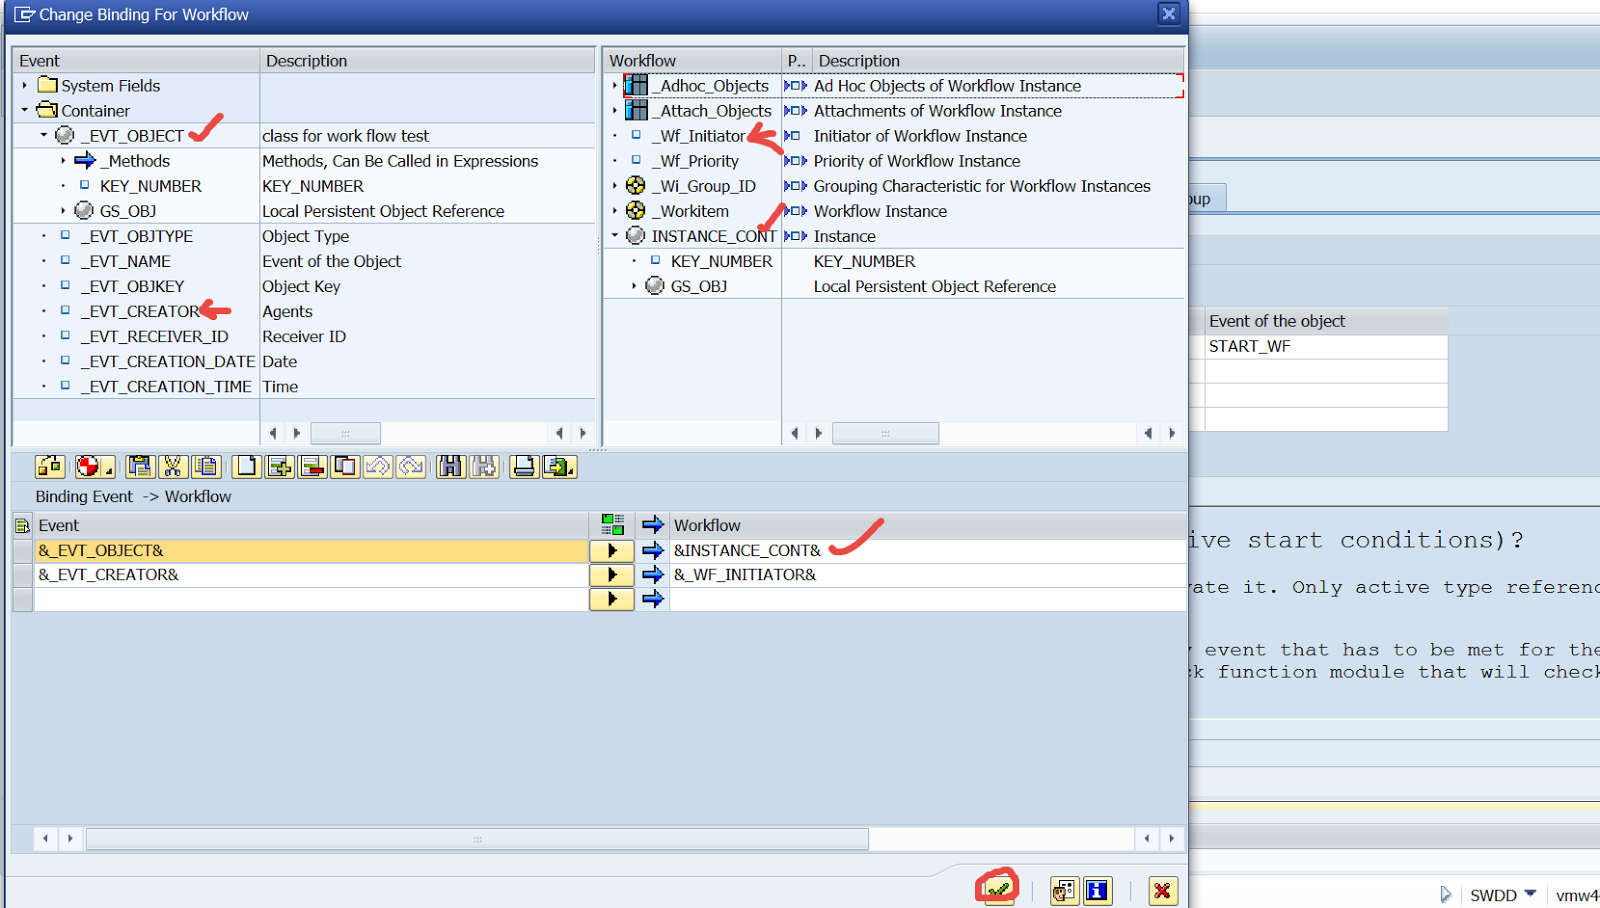The width and height of the screenshot is (1600, 908).
Task: Open the binding information with the info icon
Action: coord(1096,890)
